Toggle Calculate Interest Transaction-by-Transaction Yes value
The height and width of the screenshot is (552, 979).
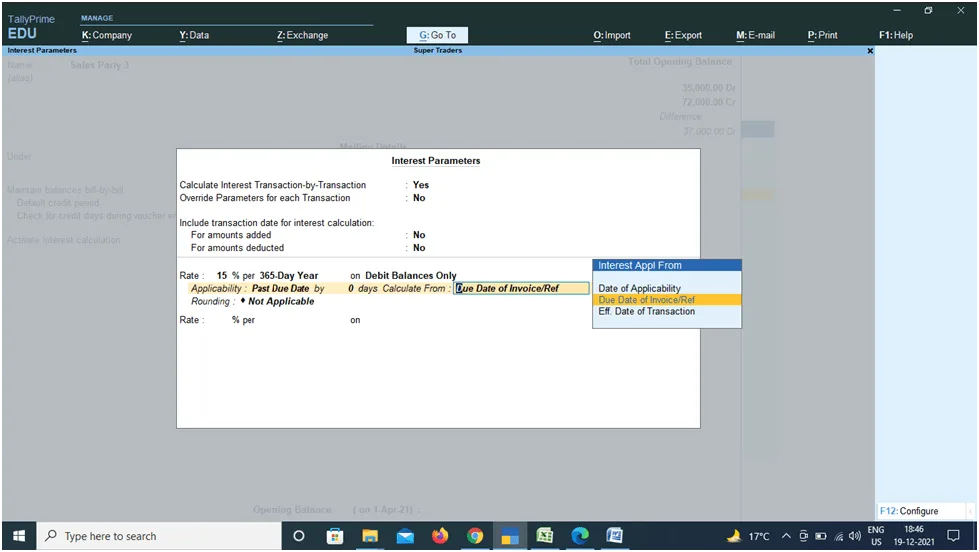[x=420, y=185]
